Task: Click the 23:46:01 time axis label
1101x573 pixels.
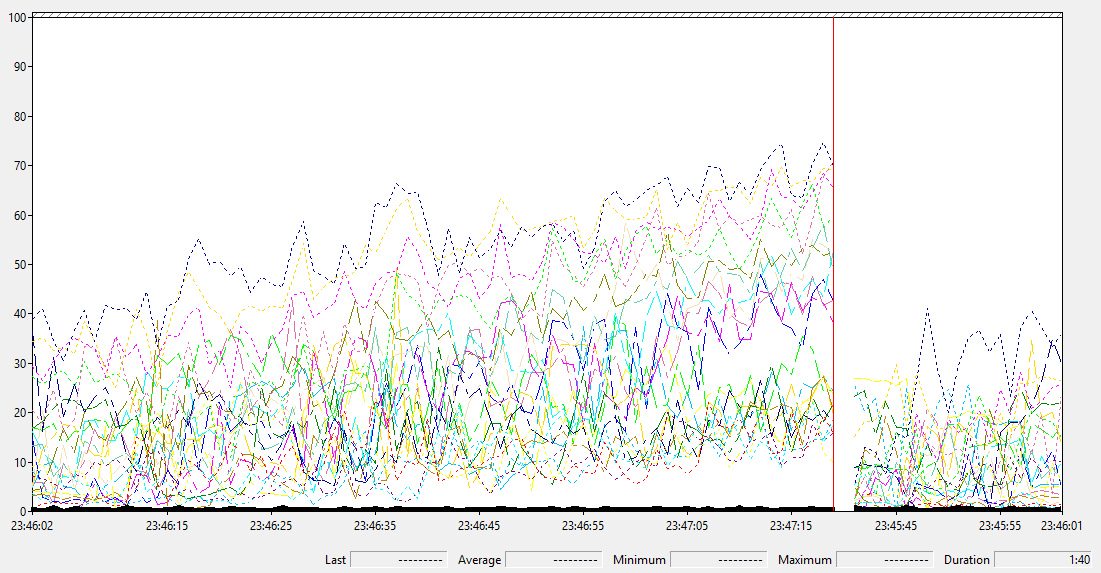Action: tap(1061, 525)
